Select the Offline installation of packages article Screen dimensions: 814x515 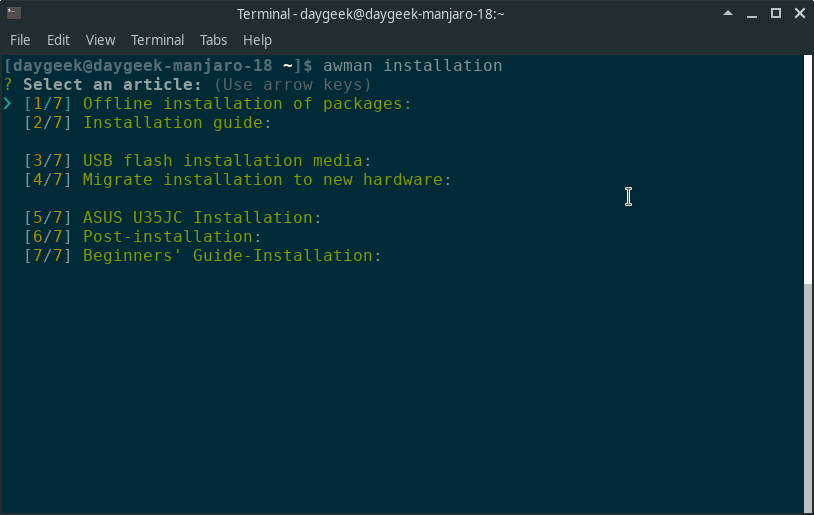click(x=247, y=104)
